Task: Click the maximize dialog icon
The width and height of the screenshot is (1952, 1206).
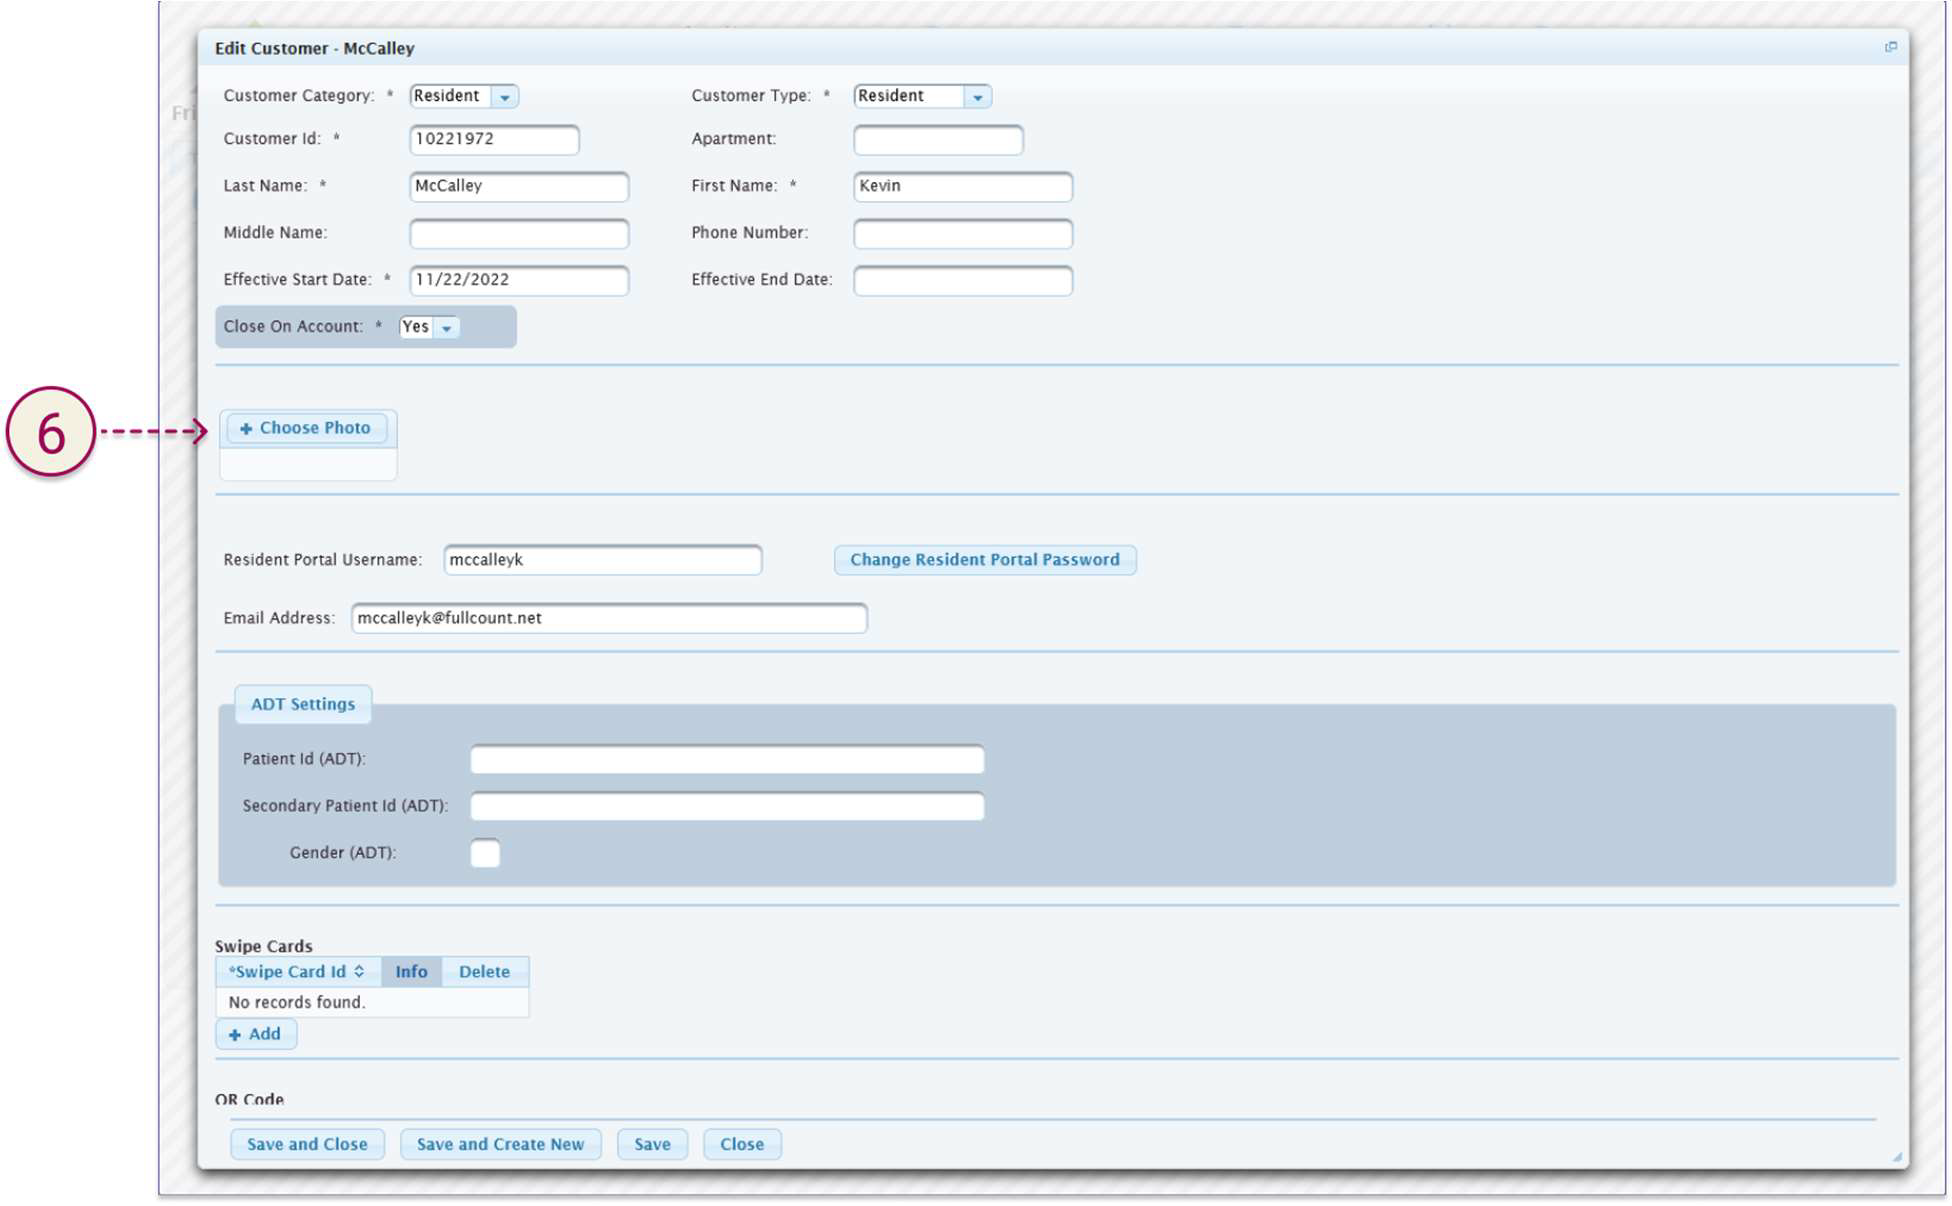Action: click(1890, 47)
